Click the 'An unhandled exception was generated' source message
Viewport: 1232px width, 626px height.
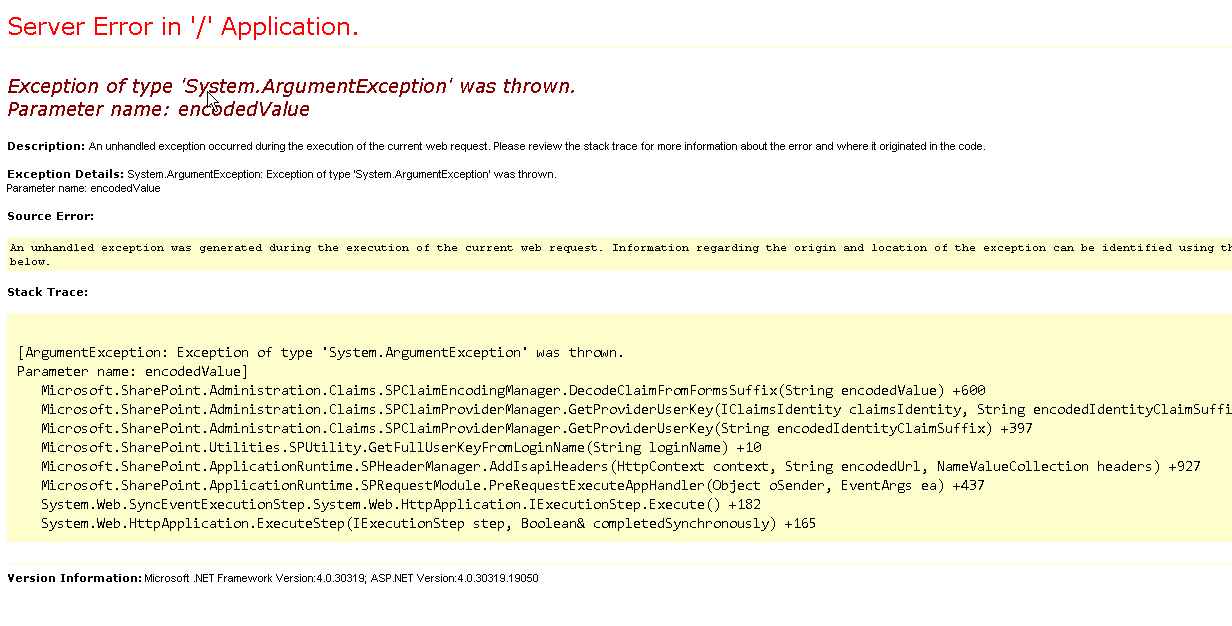600,248
